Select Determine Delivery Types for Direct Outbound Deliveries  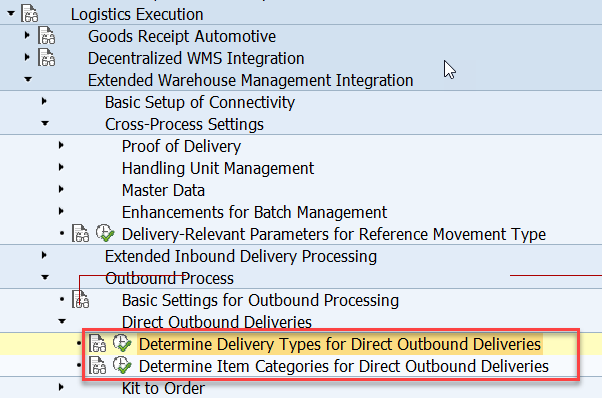[340, 344]
